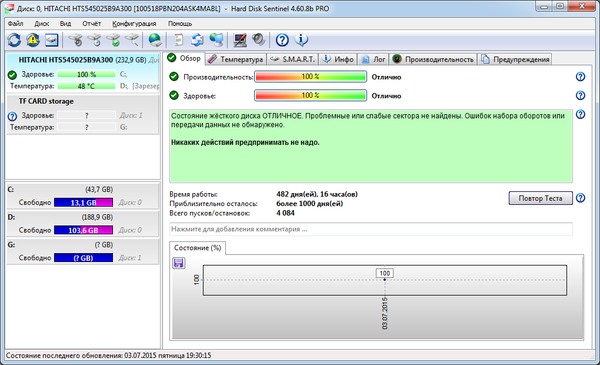
Task: Open the Диск menu
Action: [x=42, y=23]
